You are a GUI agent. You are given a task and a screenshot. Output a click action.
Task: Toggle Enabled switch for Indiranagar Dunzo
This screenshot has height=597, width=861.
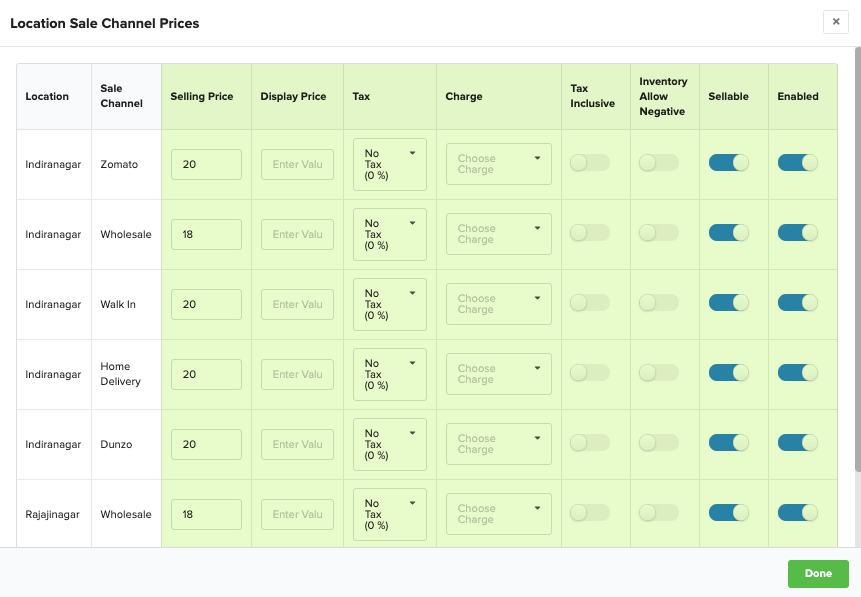click(798, 443)
